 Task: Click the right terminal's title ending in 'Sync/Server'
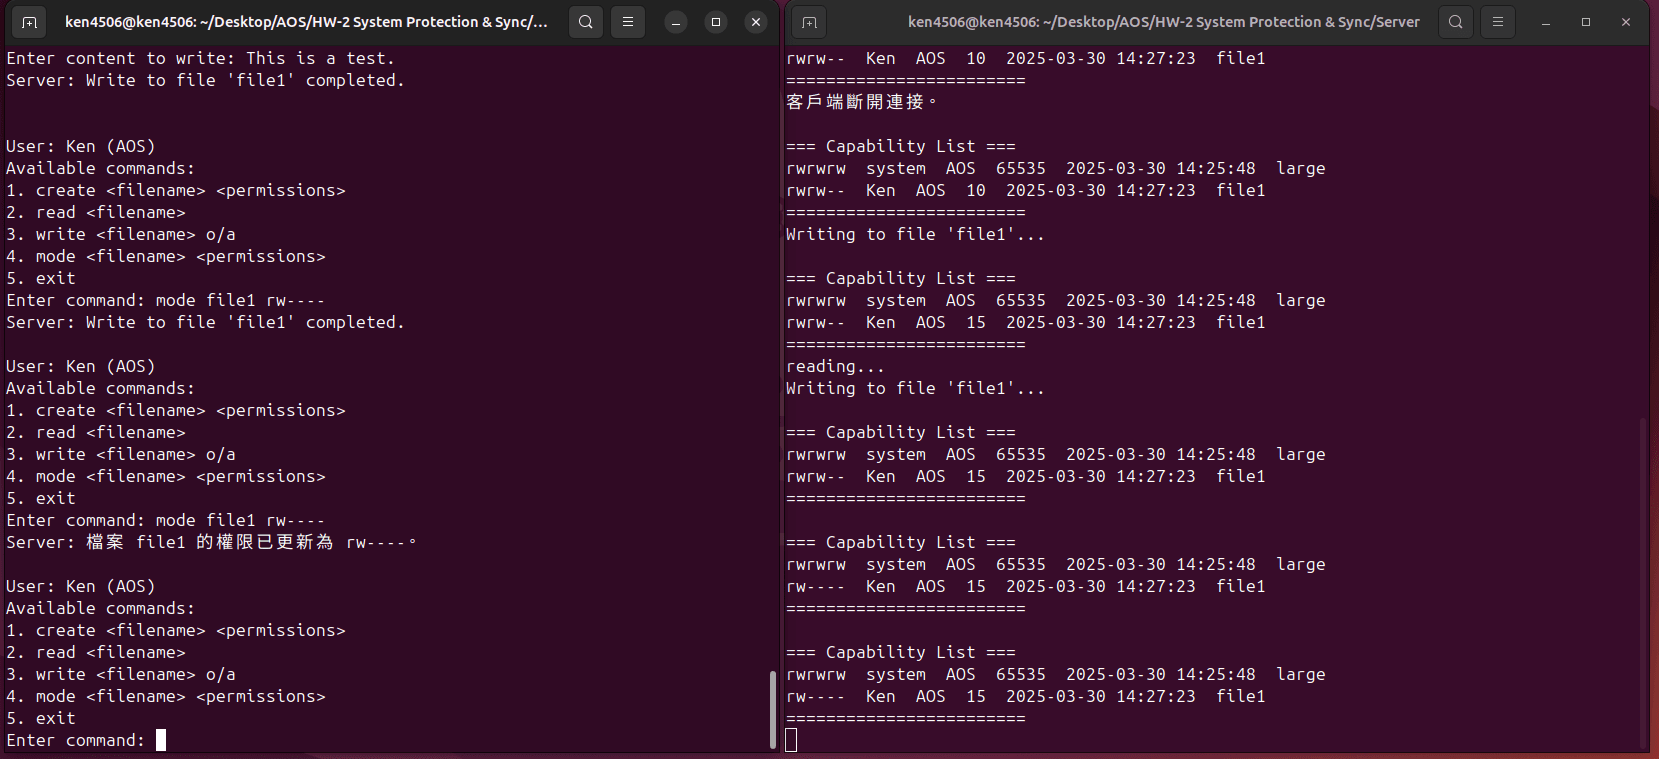pyautogui.click(x=1163, y=22)
